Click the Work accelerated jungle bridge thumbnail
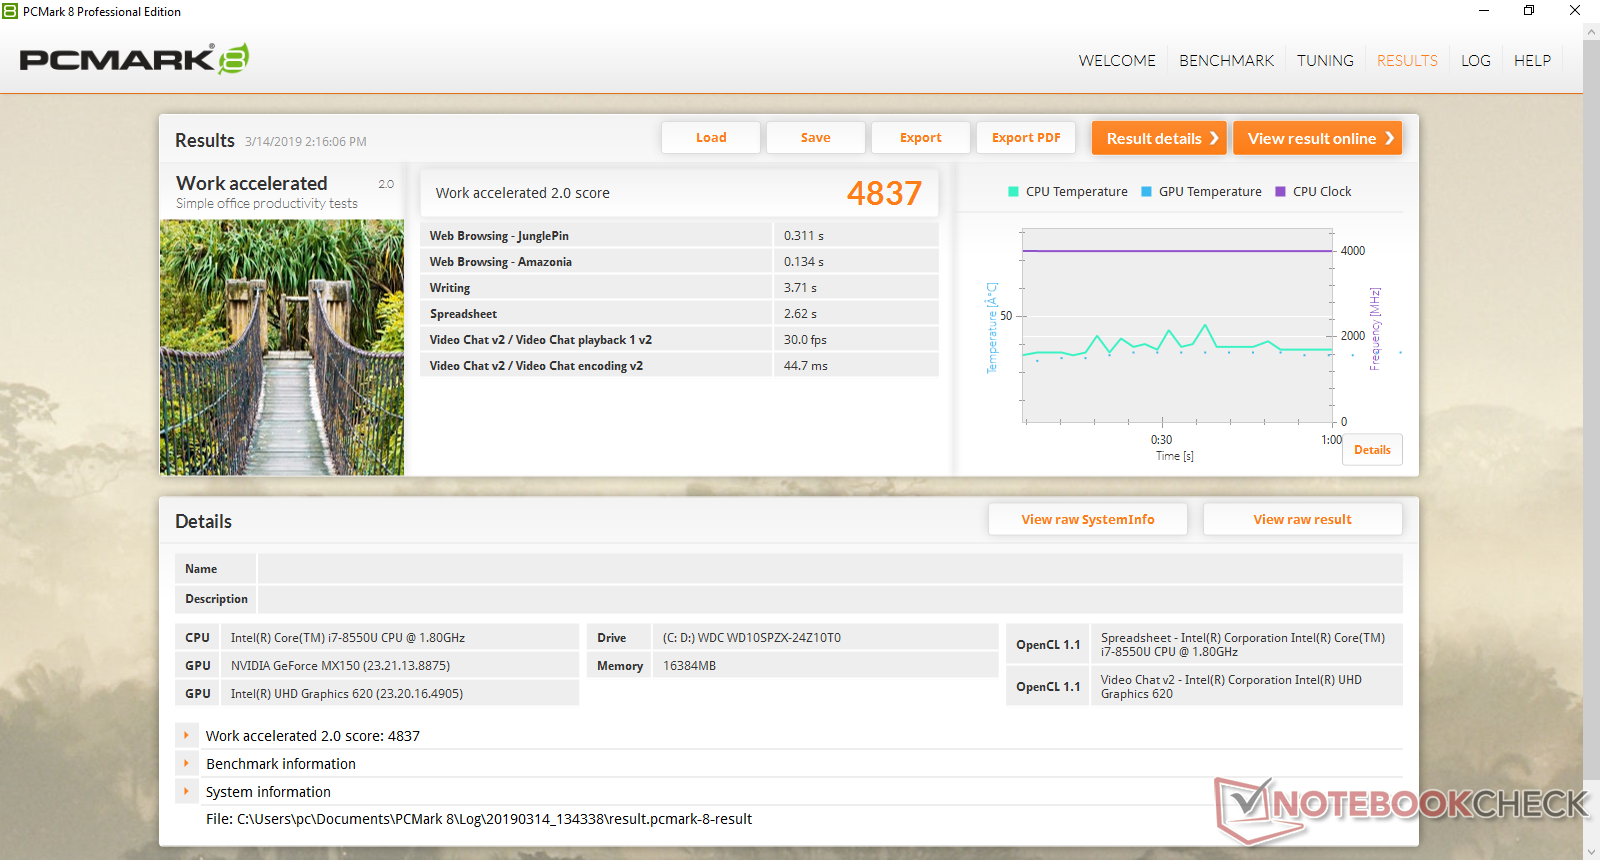 tap(282, 347)
